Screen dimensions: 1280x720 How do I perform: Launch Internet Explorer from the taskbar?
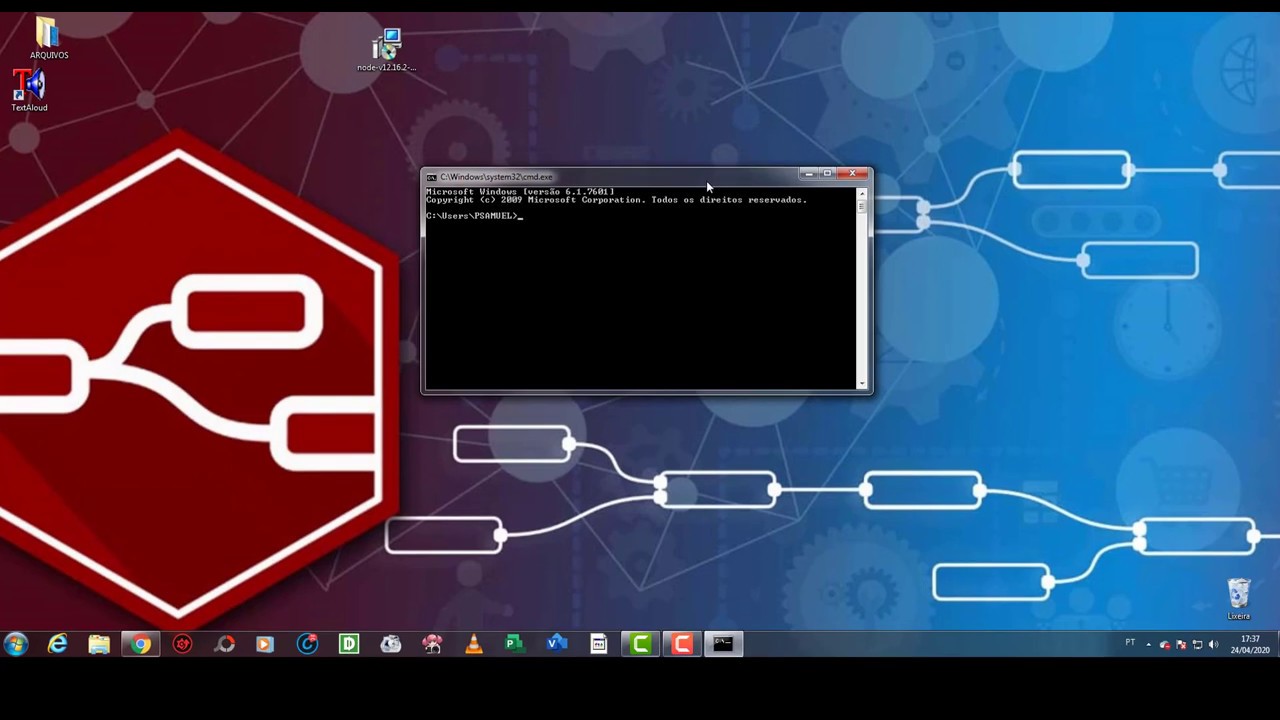click(x=57, y=644)
